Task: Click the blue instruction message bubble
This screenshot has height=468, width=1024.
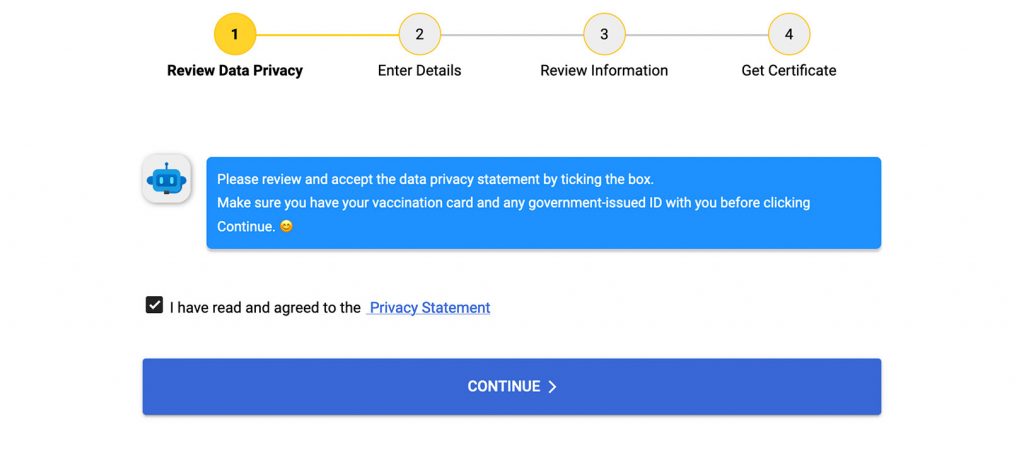Action: coord(544,203)
